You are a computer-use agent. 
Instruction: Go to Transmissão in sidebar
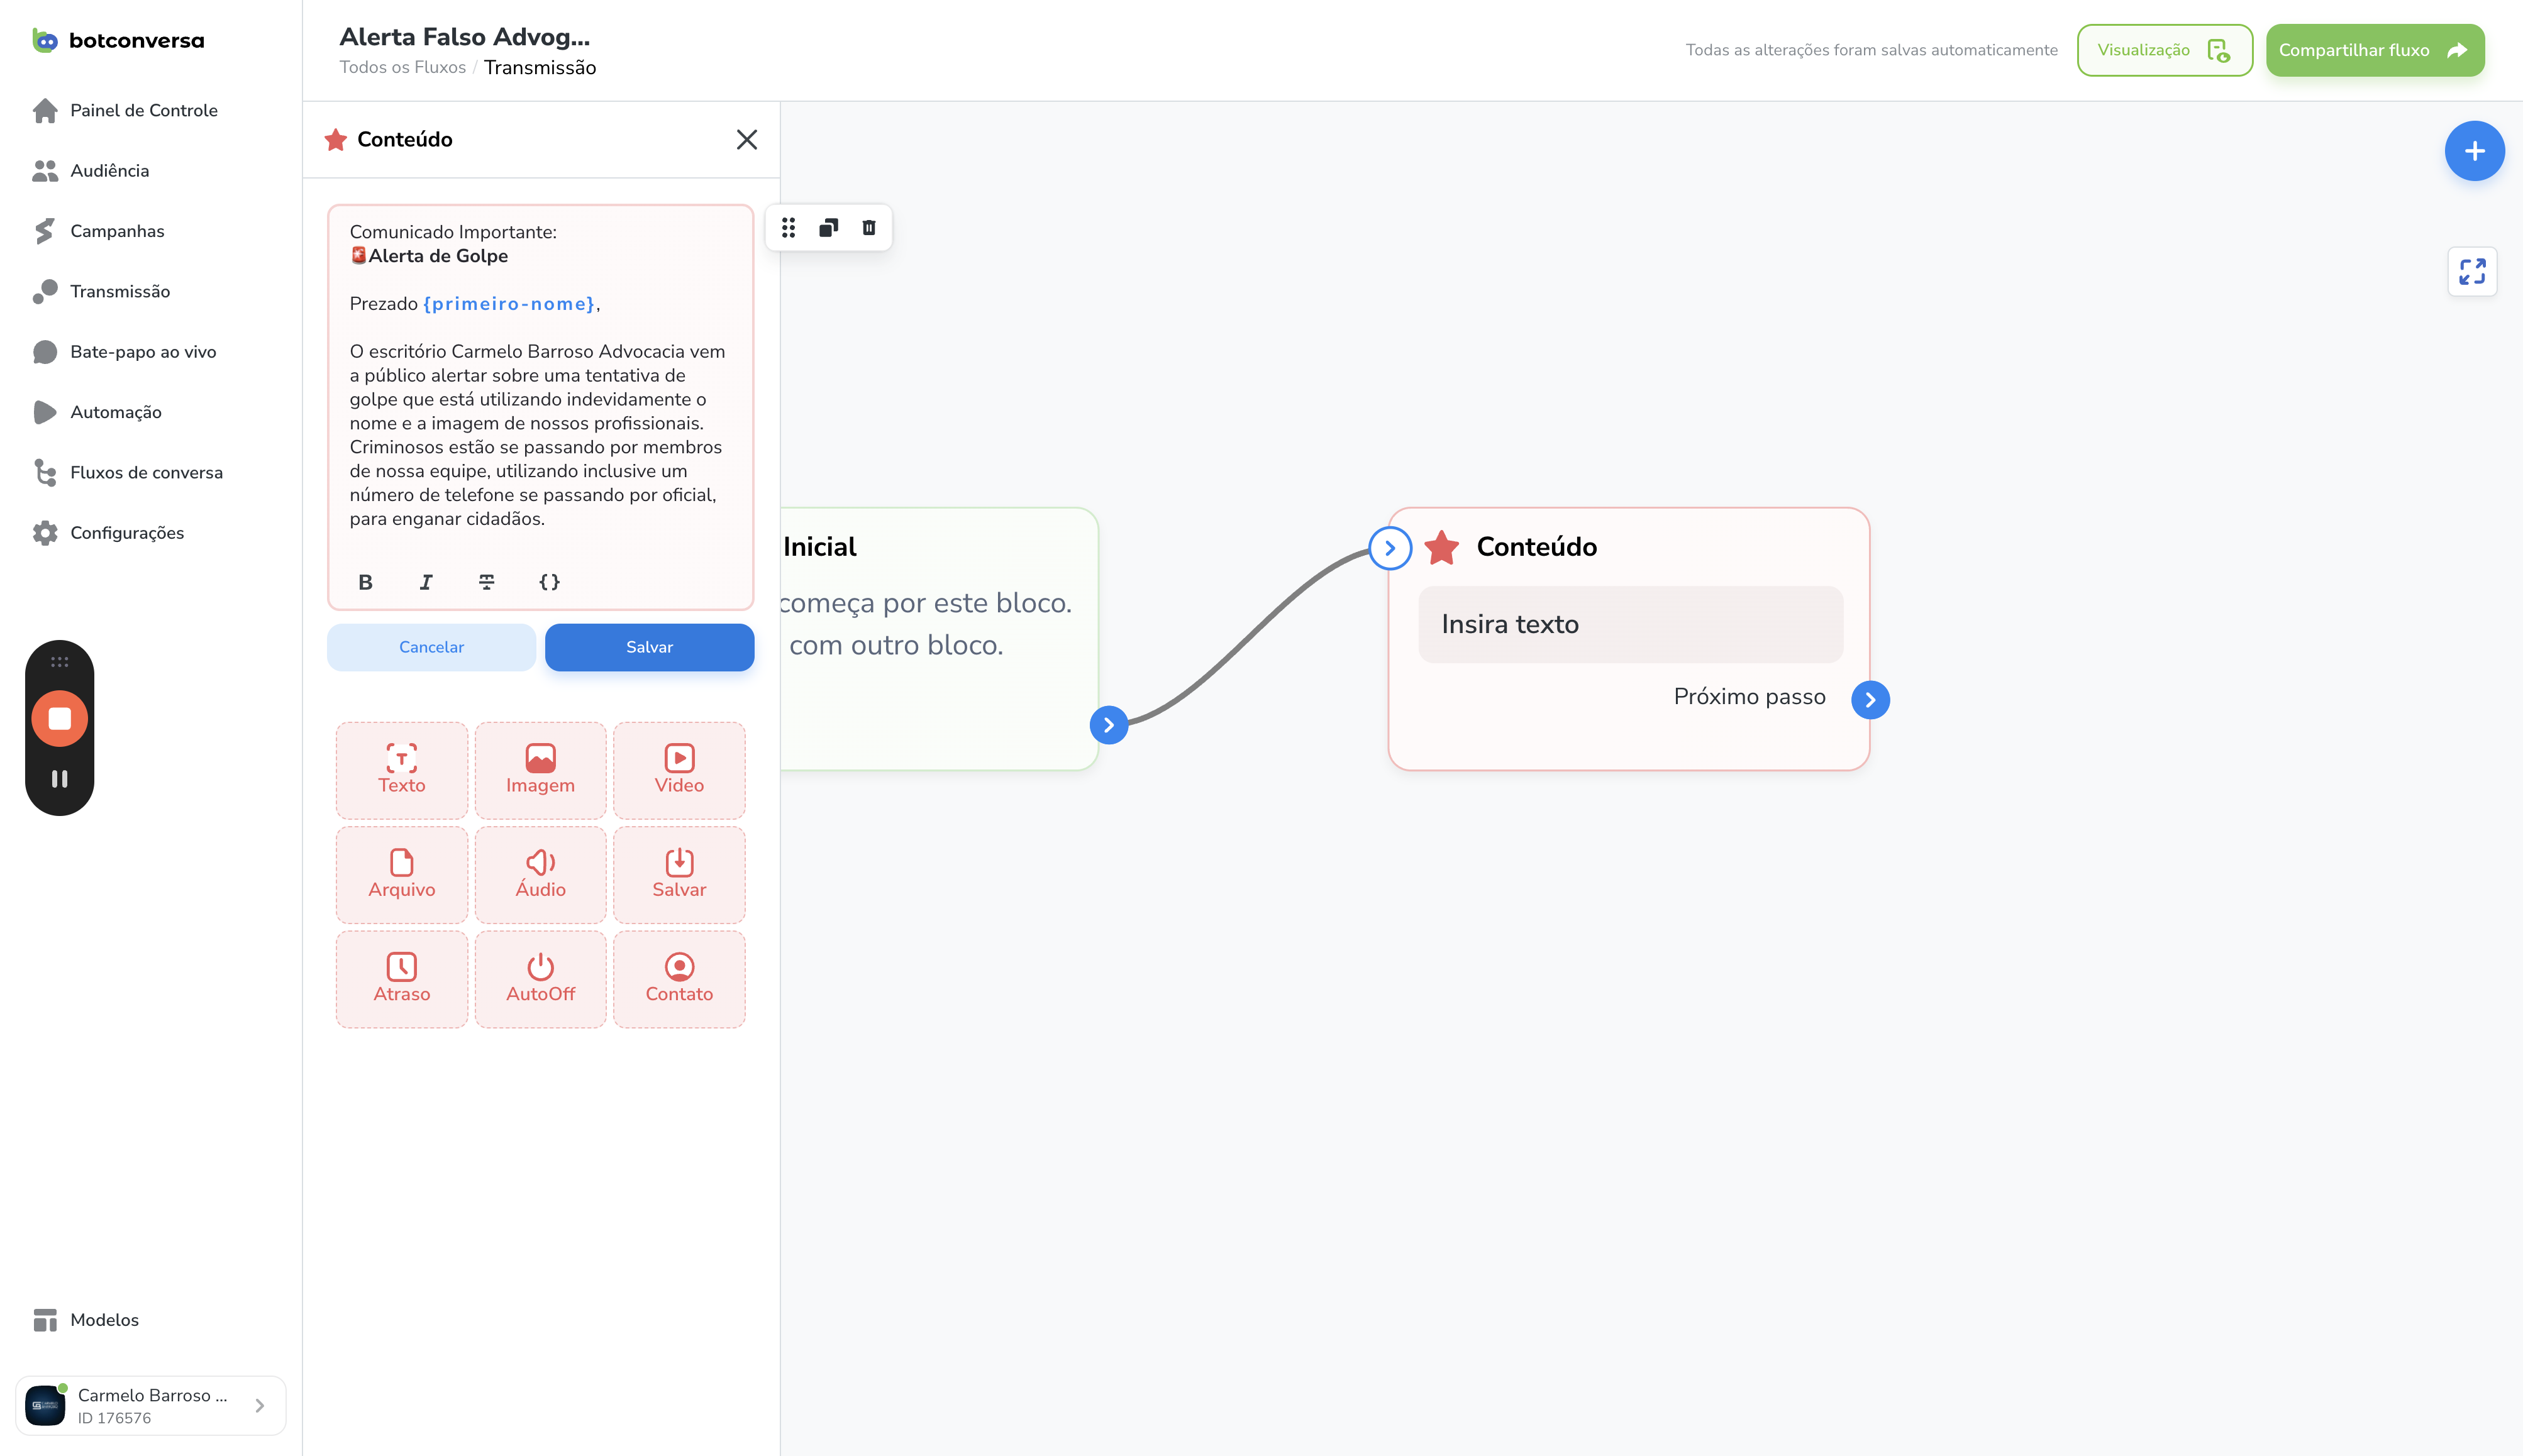coord(120,291)
